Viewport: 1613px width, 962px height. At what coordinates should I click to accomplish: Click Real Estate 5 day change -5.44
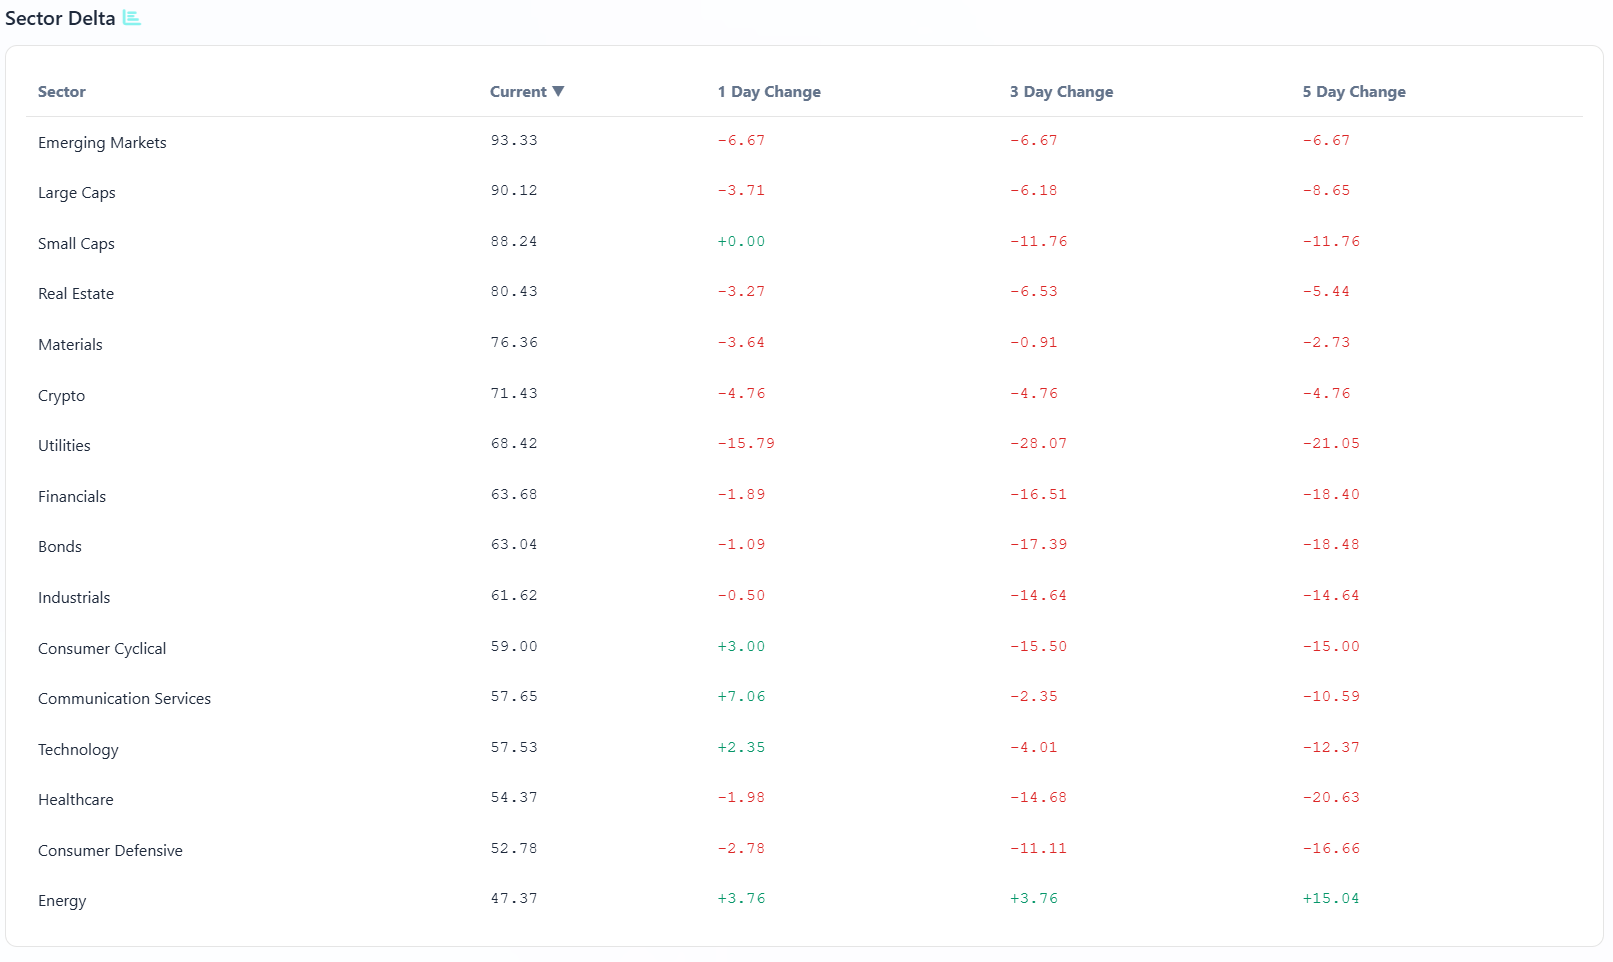[1326, 291]
